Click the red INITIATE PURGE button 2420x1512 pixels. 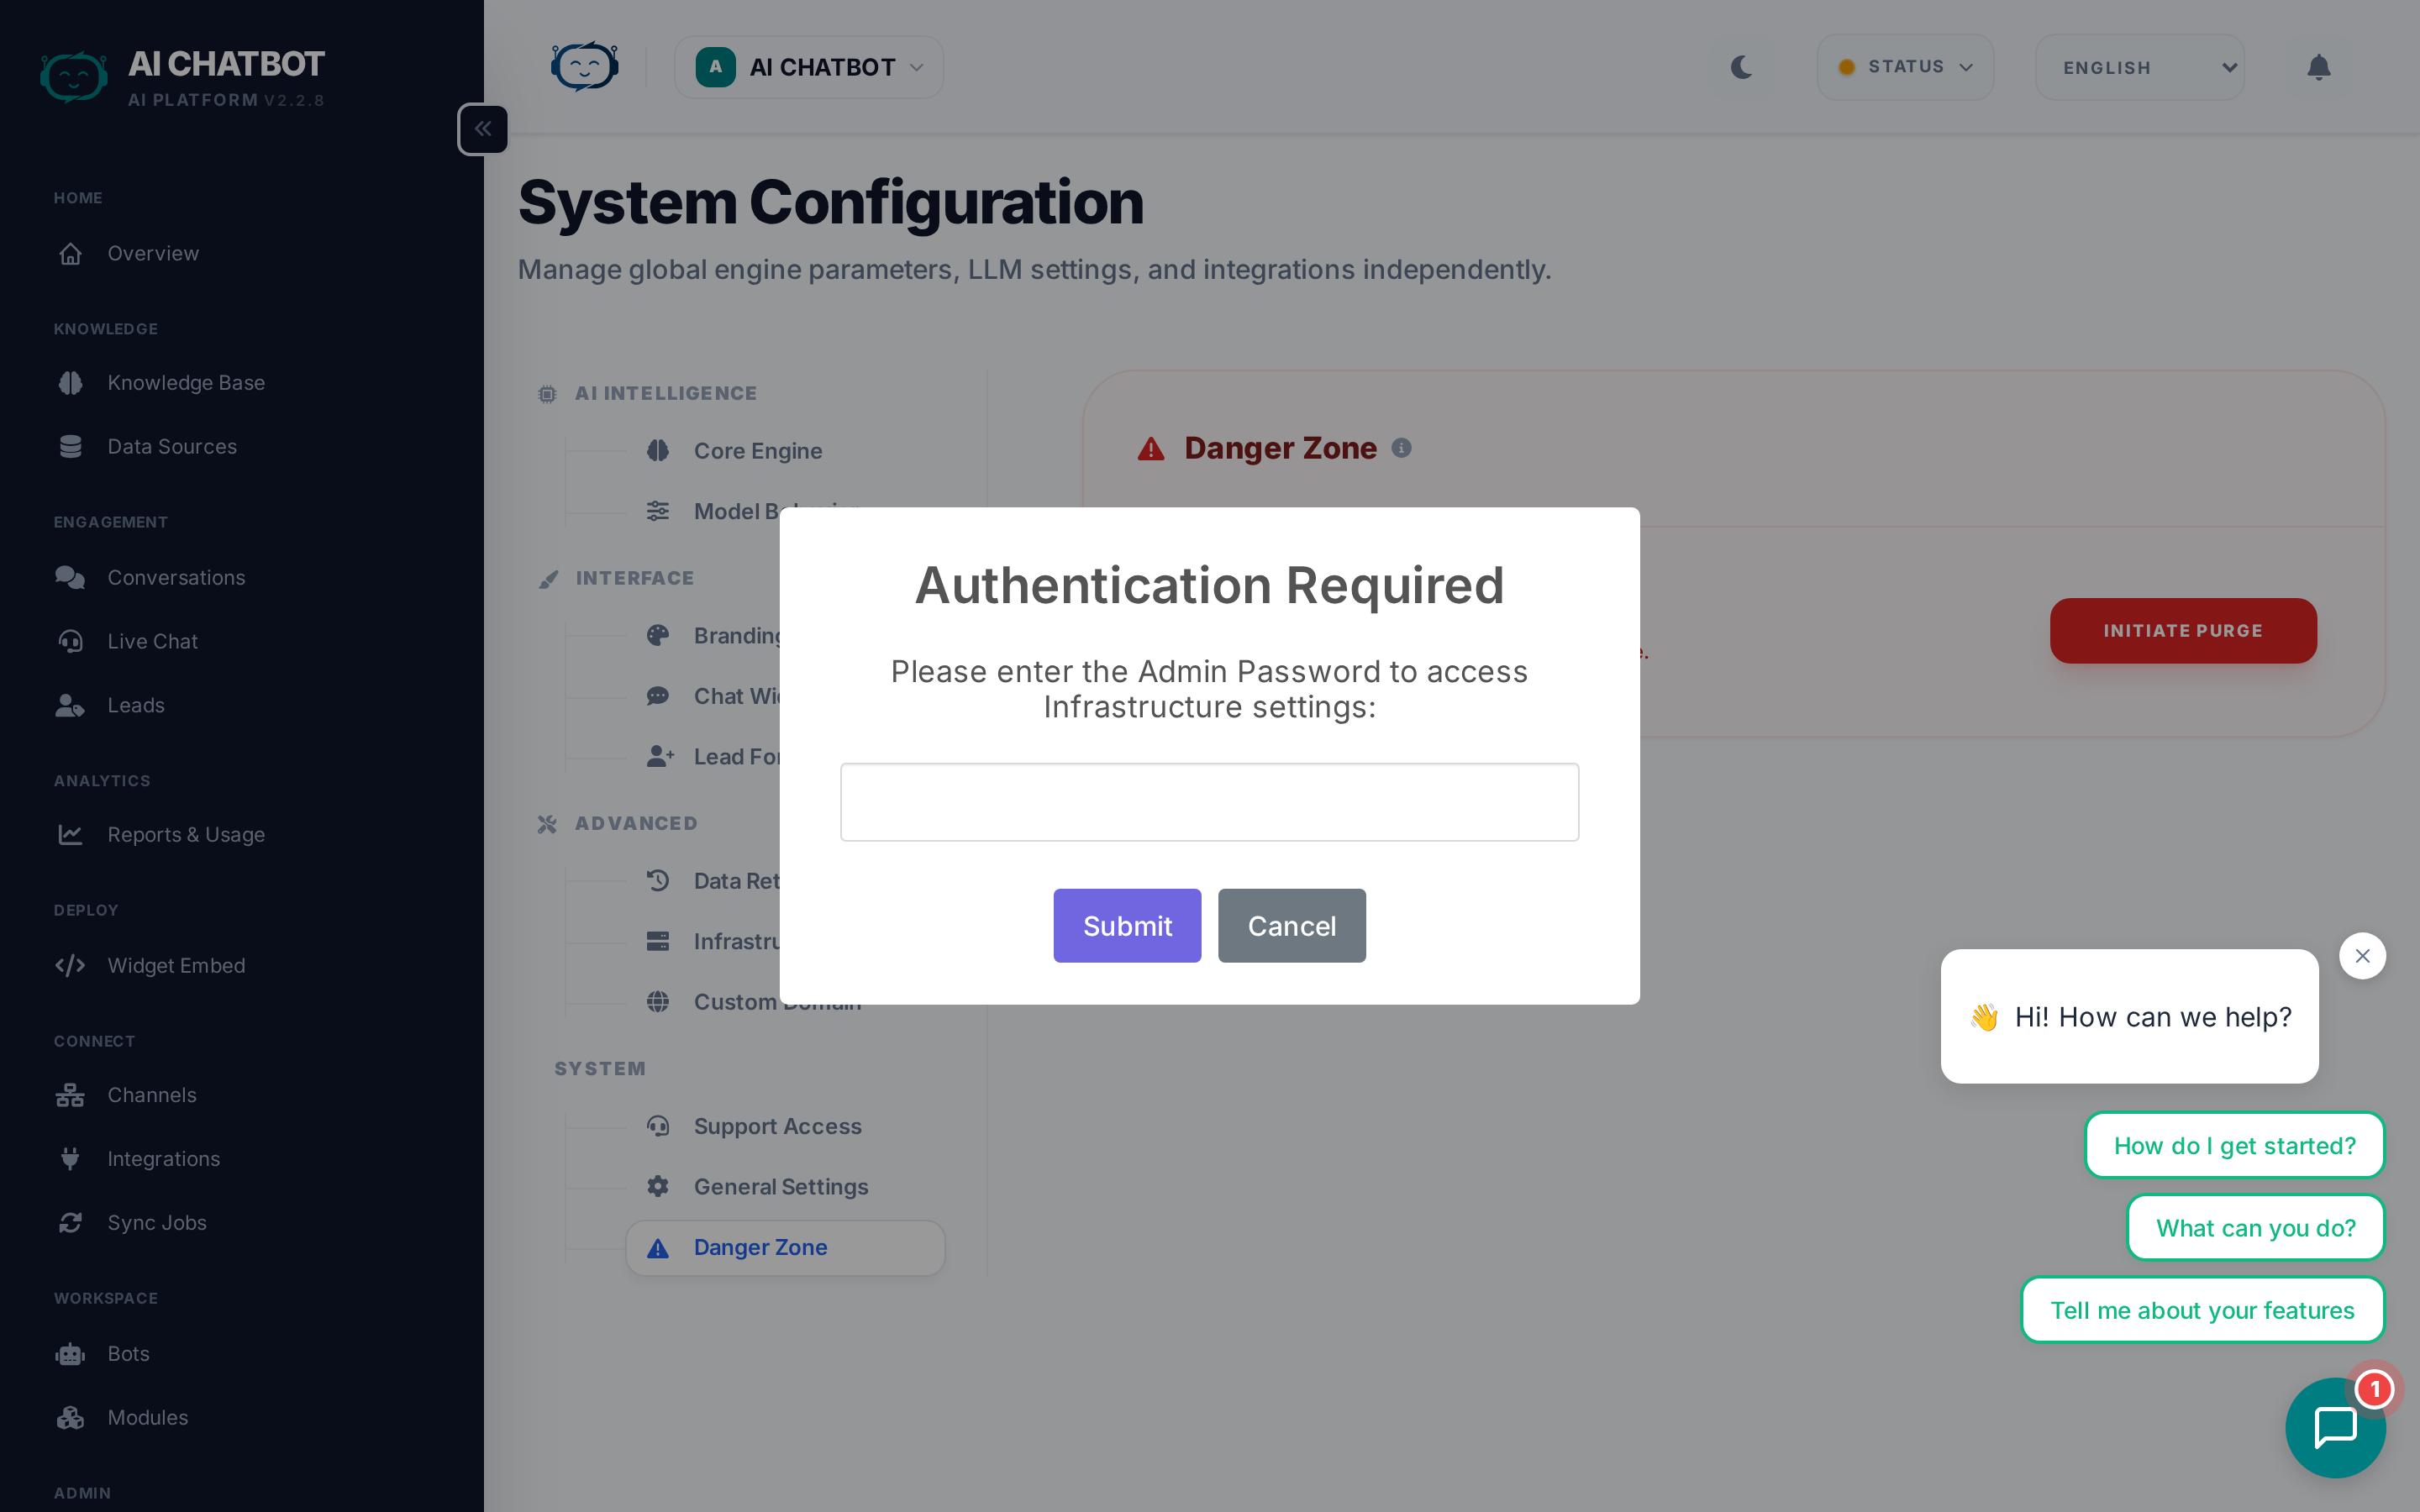[2182, 631]
